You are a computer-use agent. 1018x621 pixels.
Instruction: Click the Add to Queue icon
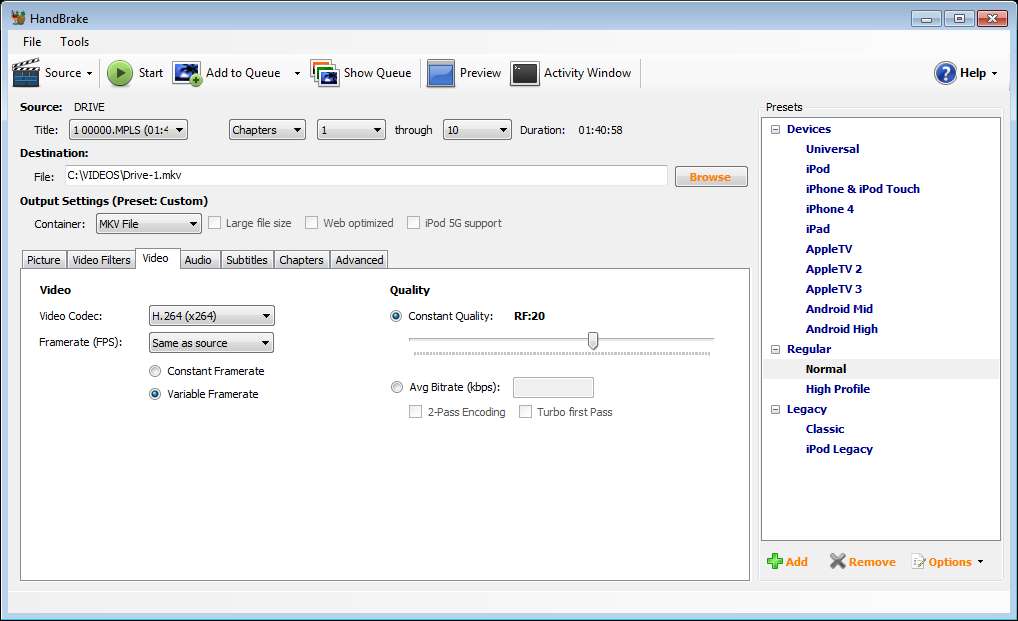point(187,73)
